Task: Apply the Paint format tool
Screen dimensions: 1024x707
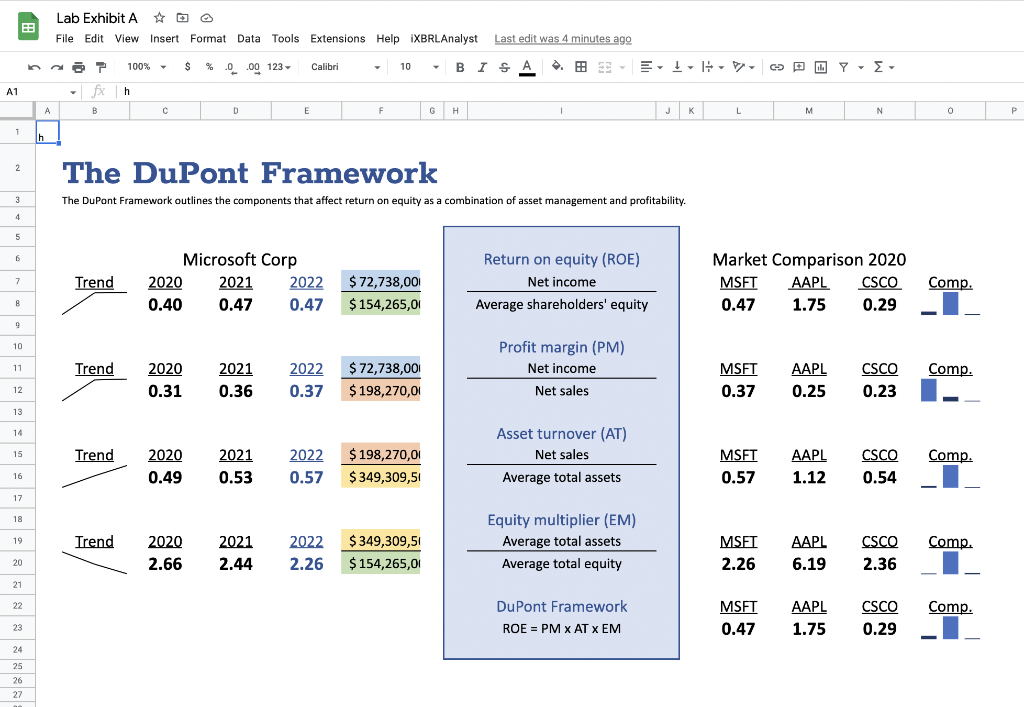Action: [x=101, y=67]
